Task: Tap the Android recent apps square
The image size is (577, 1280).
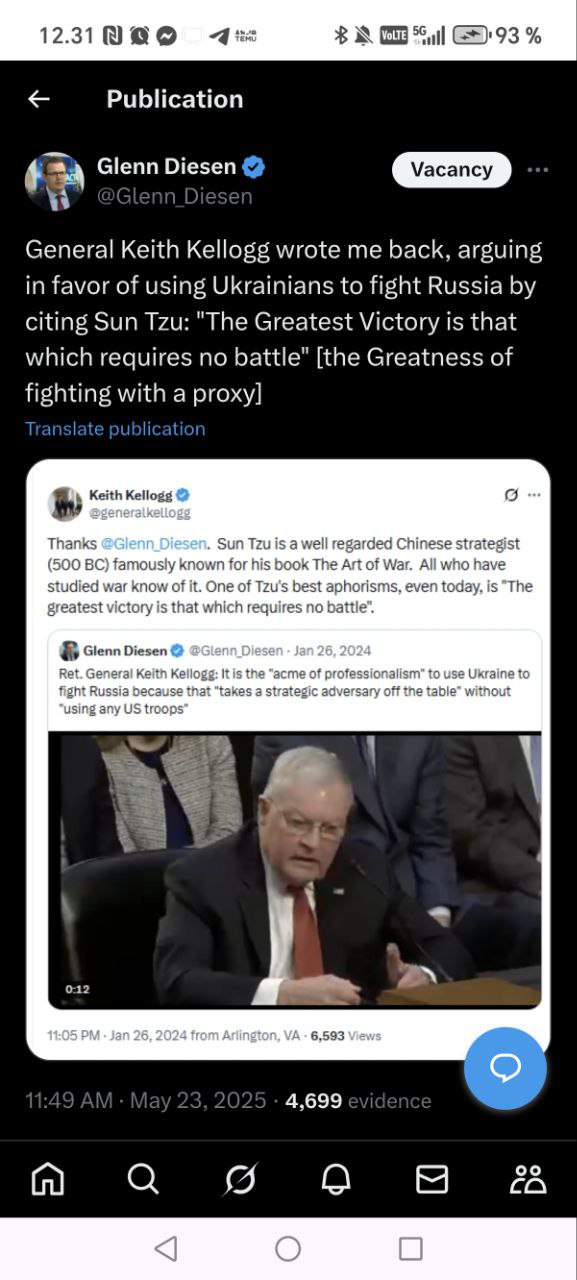Action: [410, 1248]
